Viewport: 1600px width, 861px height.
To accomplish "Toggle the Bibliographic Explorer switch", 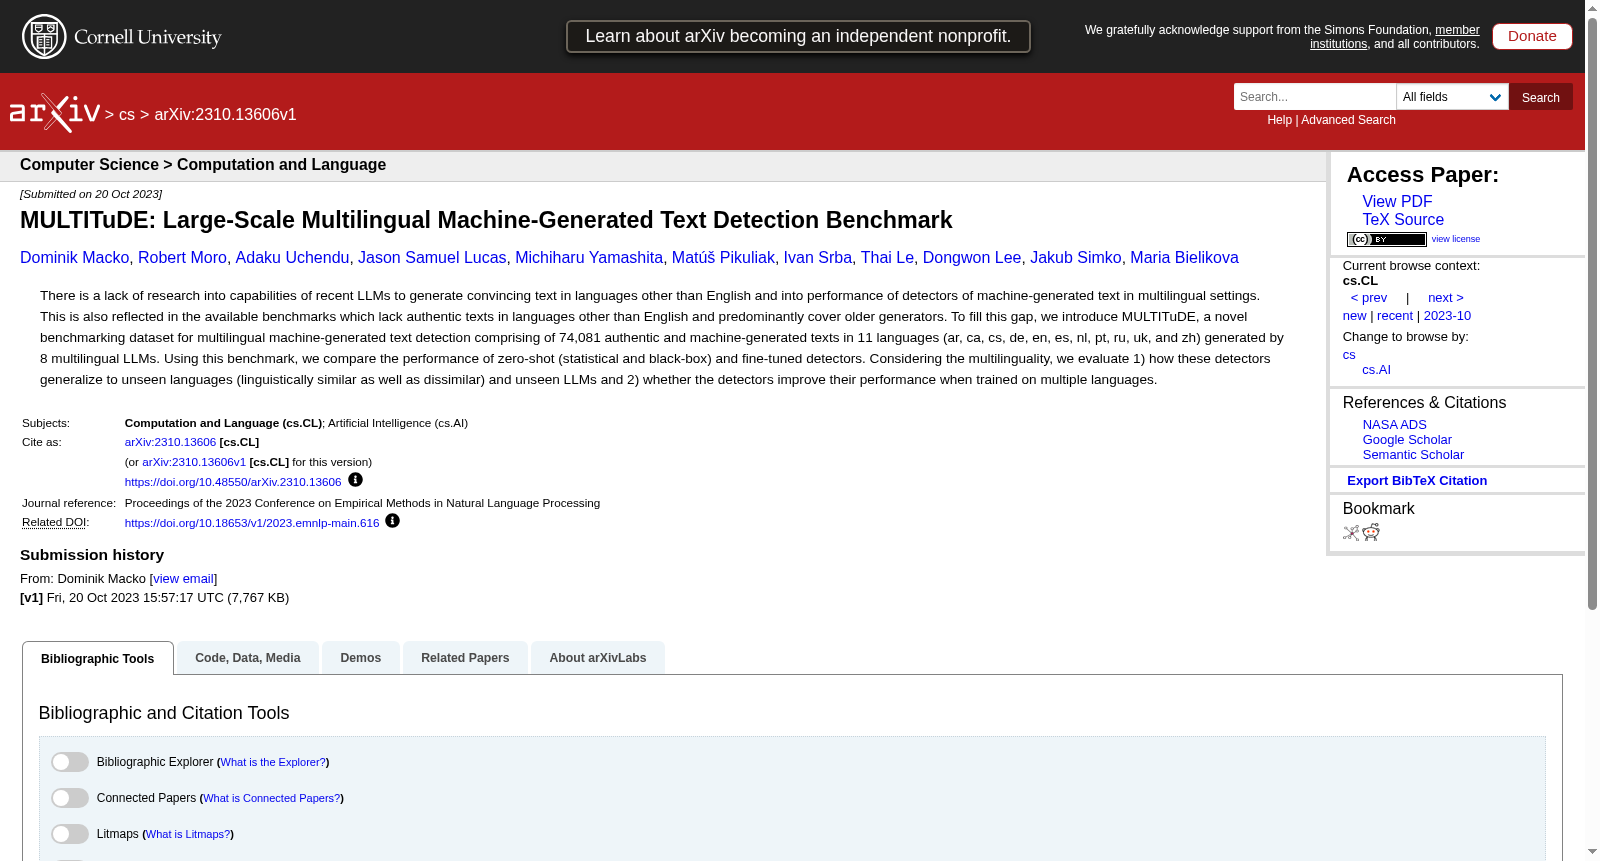I will click(70, 762).
